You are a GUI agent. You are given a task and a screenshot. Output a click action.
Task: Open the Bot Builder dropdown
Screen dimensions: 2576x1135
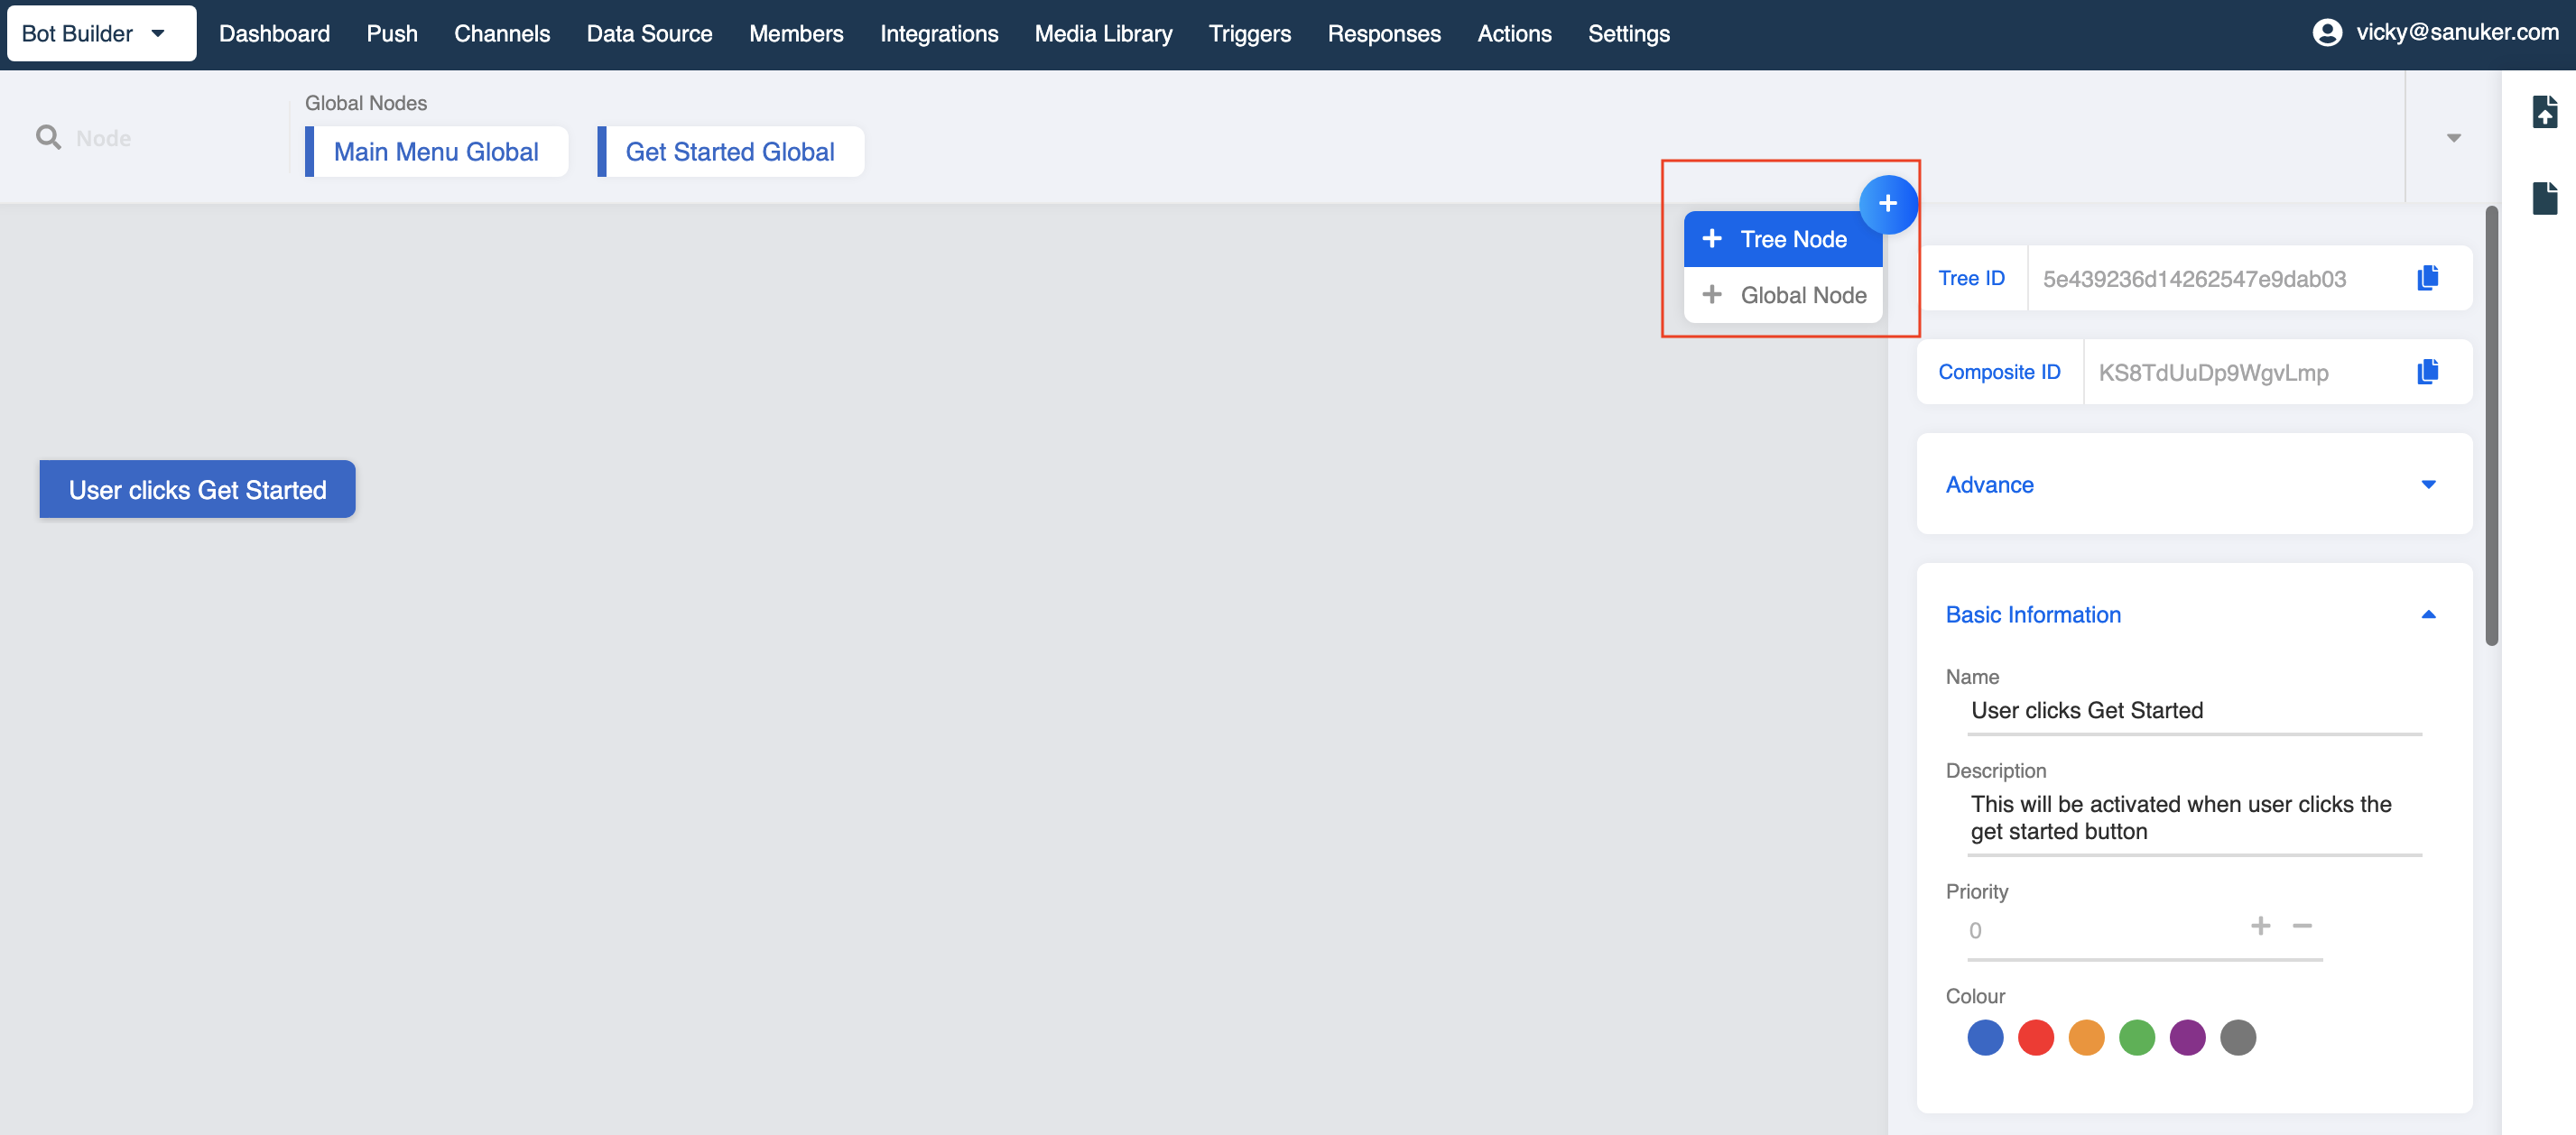[x=101, y=33]
